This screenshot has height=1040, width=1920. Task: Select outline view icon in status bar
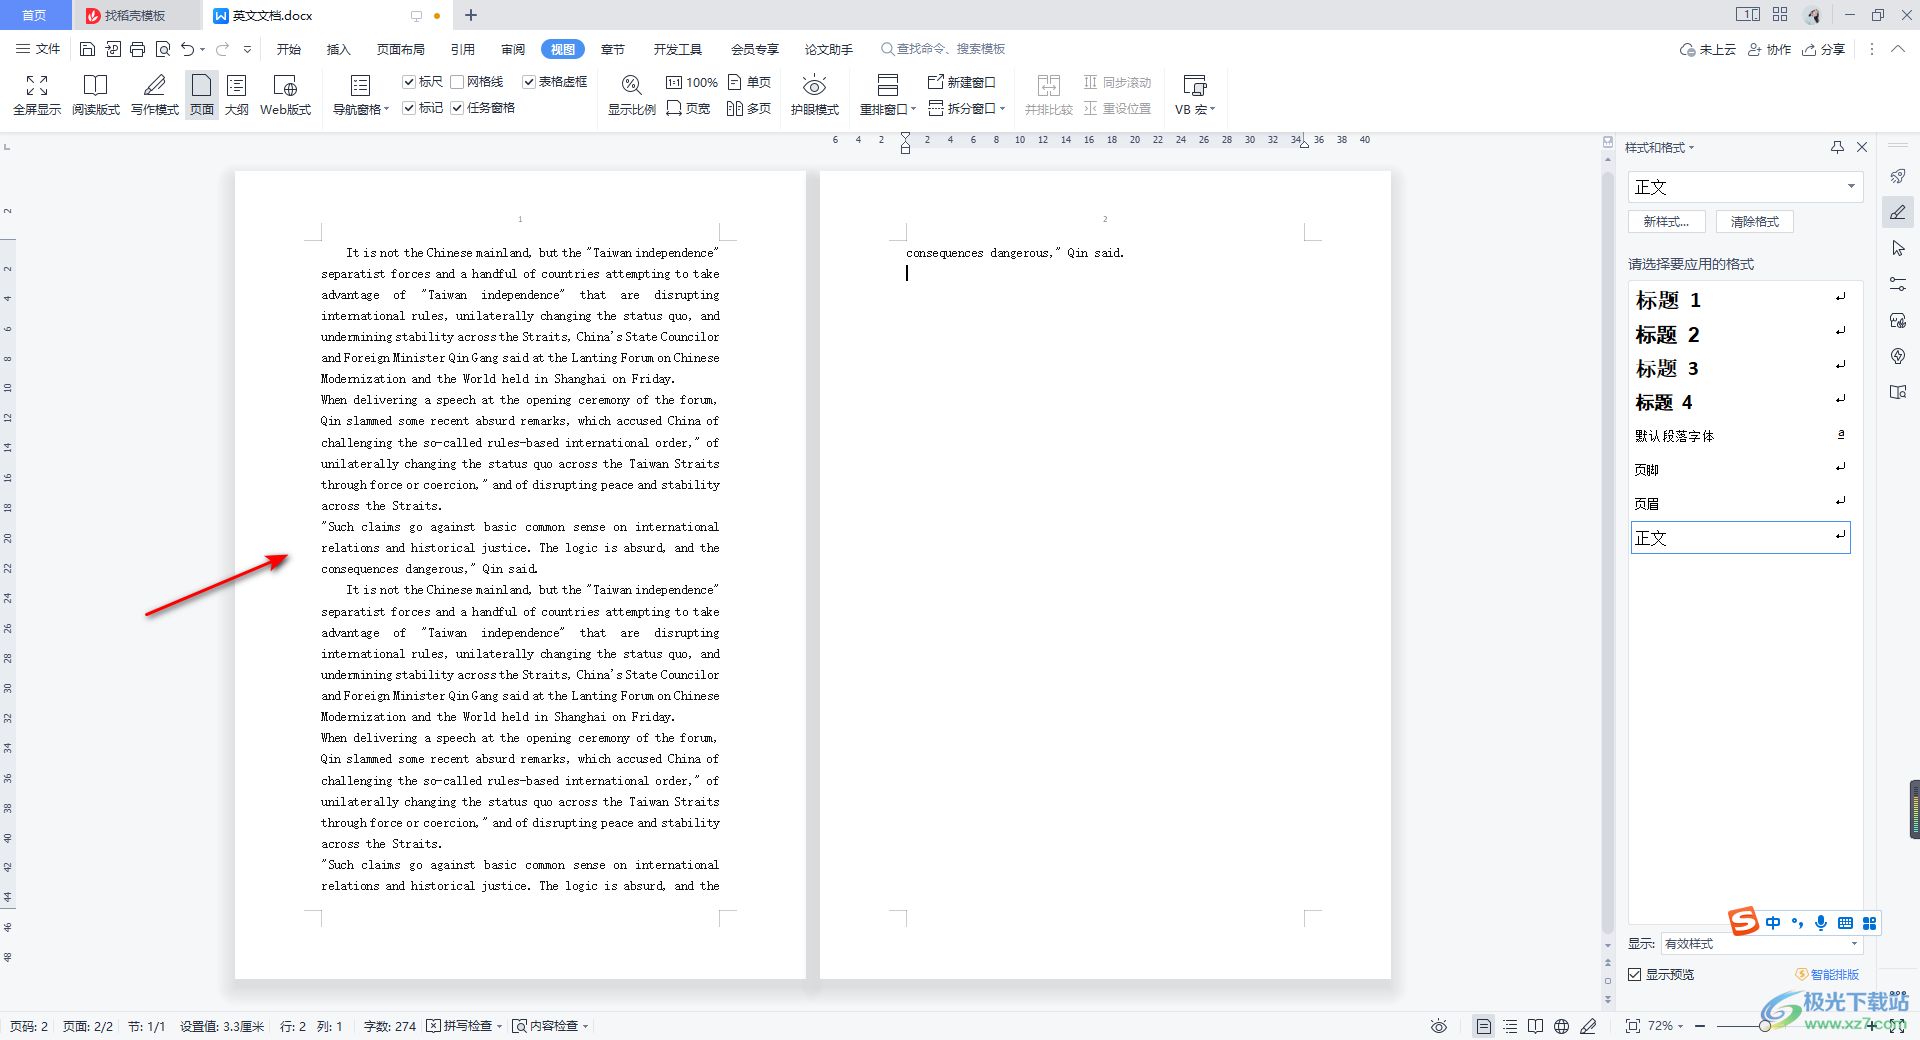click(x=1510, y=1026)
